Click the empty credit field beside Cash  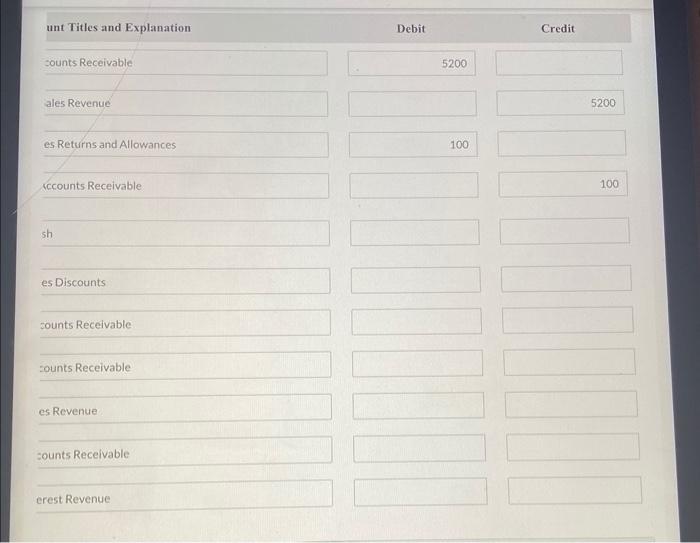point(565,231)
